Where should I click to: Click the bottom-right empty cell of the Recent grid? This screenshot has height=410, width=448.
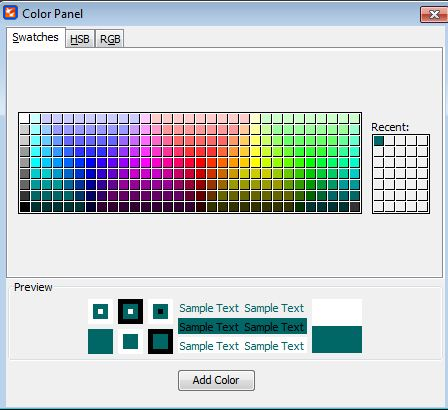pyautogui.click(x=423, y=207)
